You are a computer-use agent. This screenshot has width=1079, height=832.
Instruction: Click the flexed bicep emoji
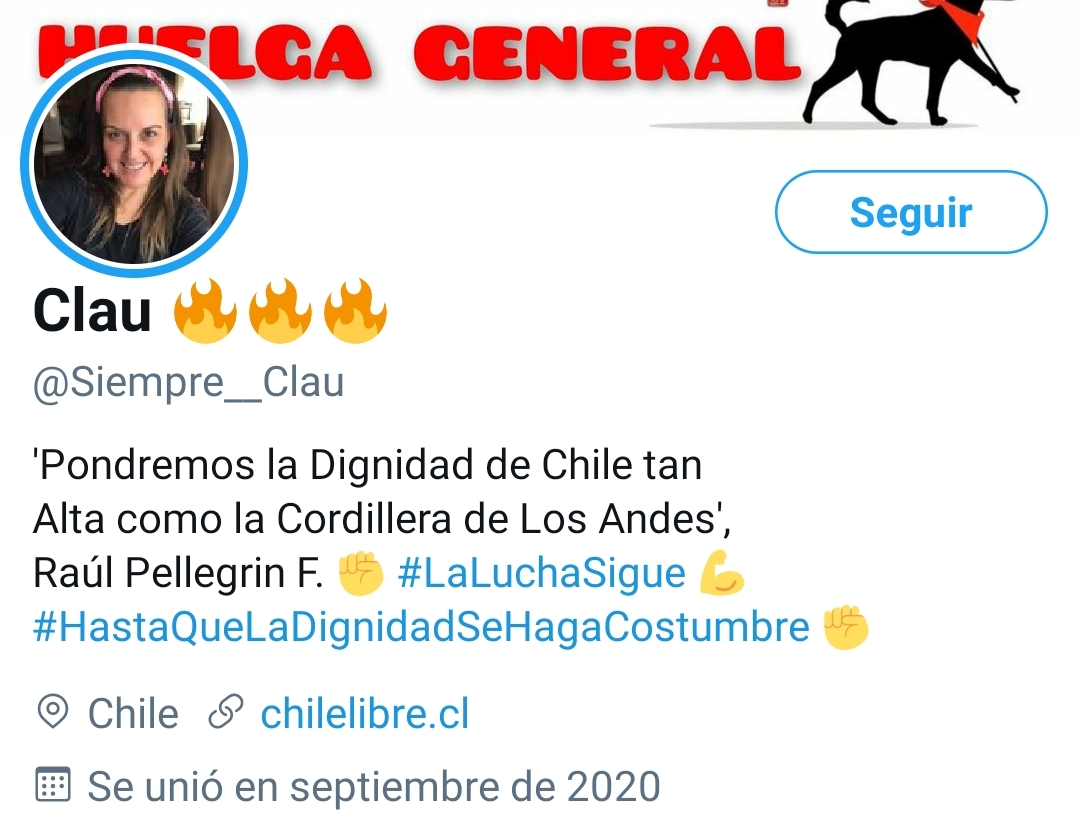coord(720,573)
